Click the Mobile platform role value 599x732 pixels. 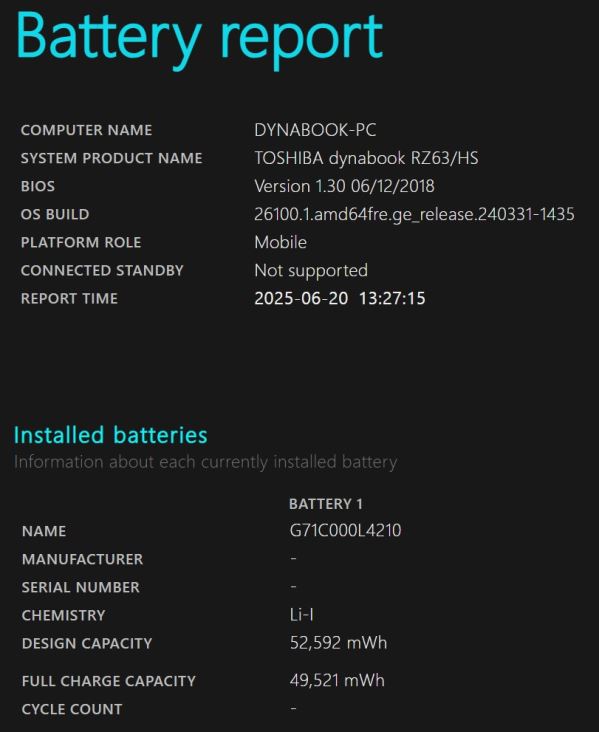click(281, 242)
